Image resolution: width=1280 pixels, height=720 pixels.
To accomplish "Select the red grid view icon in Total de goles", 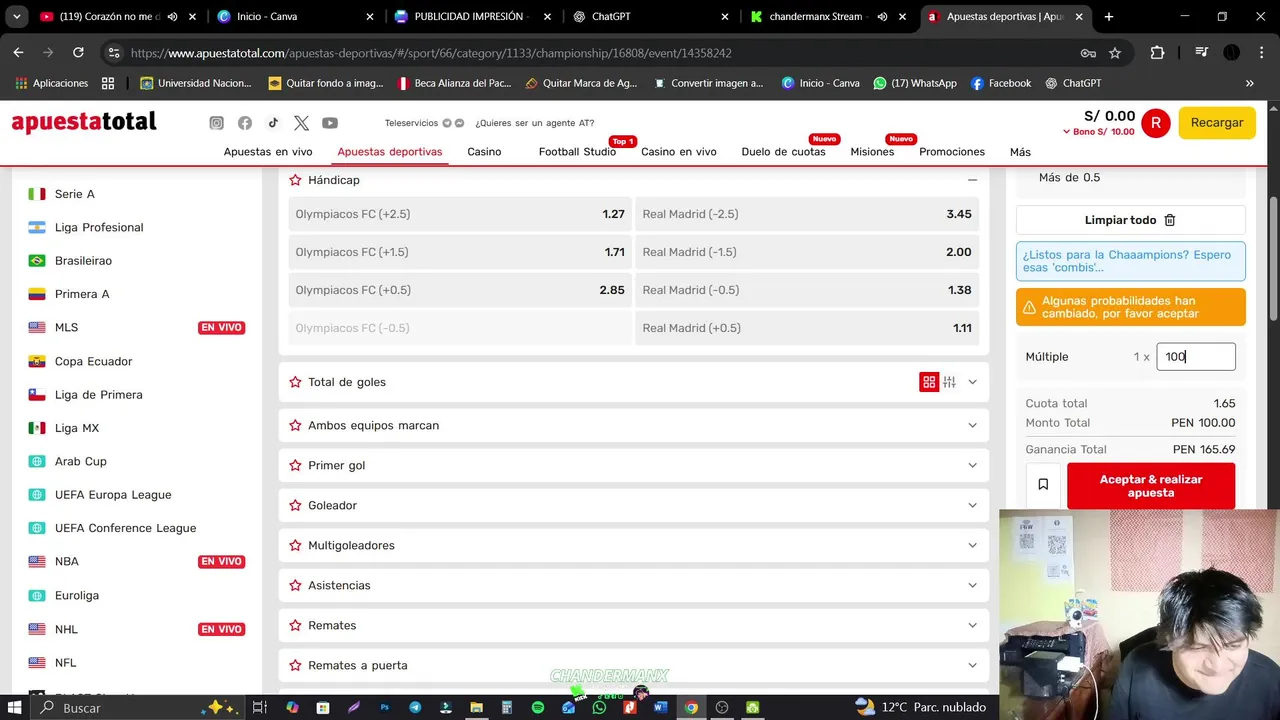I will click(929, 382).
